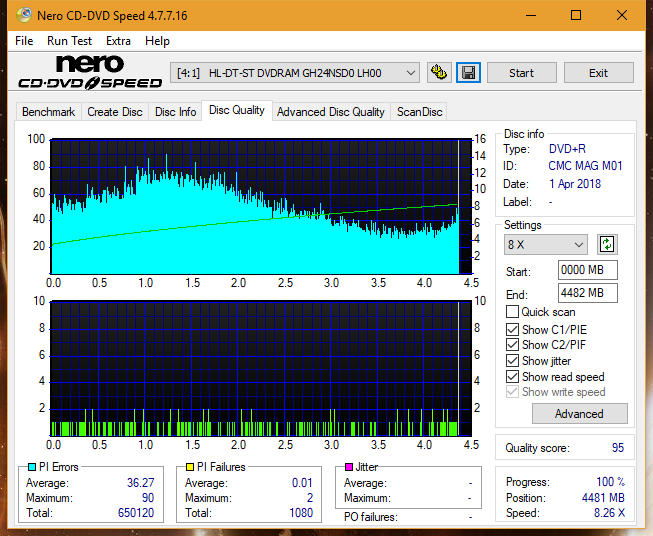Viewport: 653px width, 536px height.
Task: Switch to the ScanDisc tab
Action: pos(419,112)
